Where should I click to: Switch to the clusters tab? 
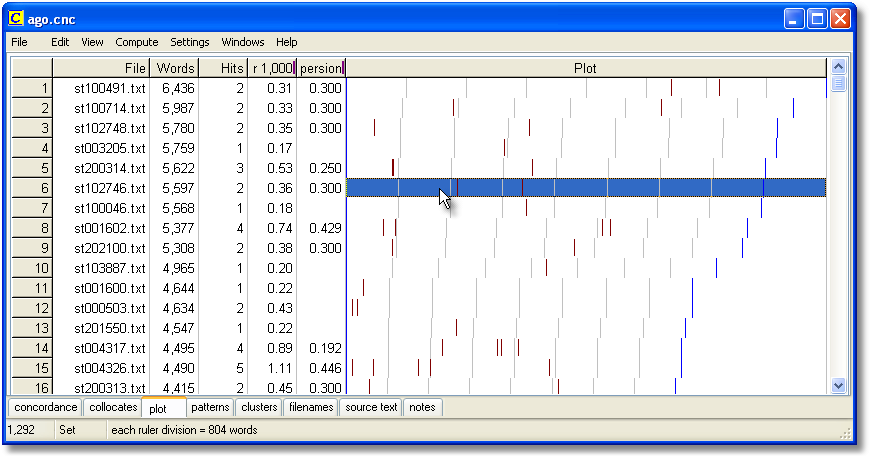click(x=259, y=407)
